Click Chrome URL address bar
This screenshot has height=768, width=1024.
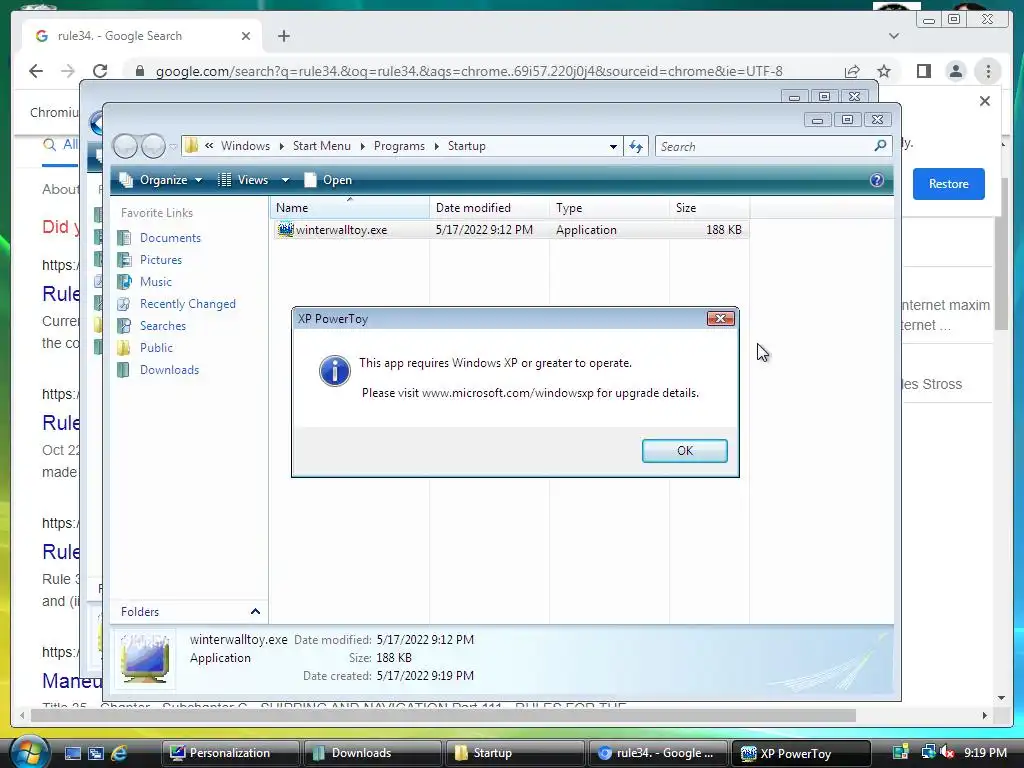pyautogui.click(x=468, y=71)
